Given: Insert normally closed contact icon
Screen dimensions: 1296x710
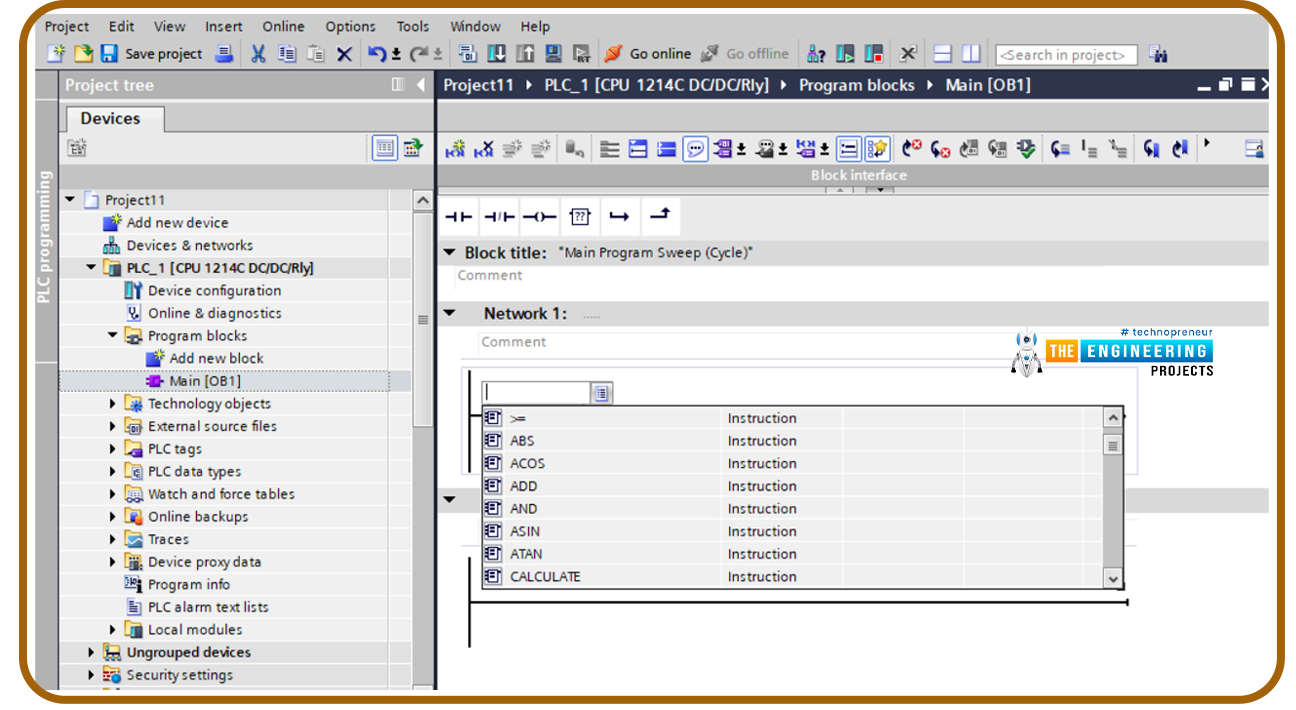Looking at the screenshot, I should pos(499,216).
